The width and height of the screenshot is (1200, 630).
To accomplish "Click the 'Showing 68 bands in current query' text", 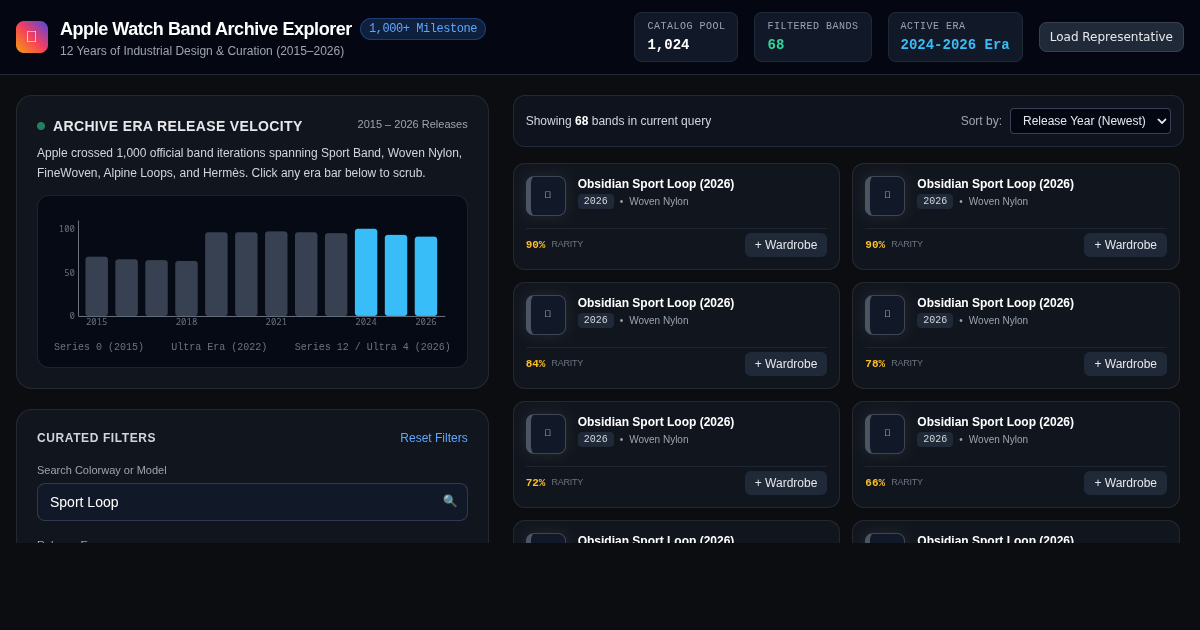I will pyautogui.click(x=618, y=121).
